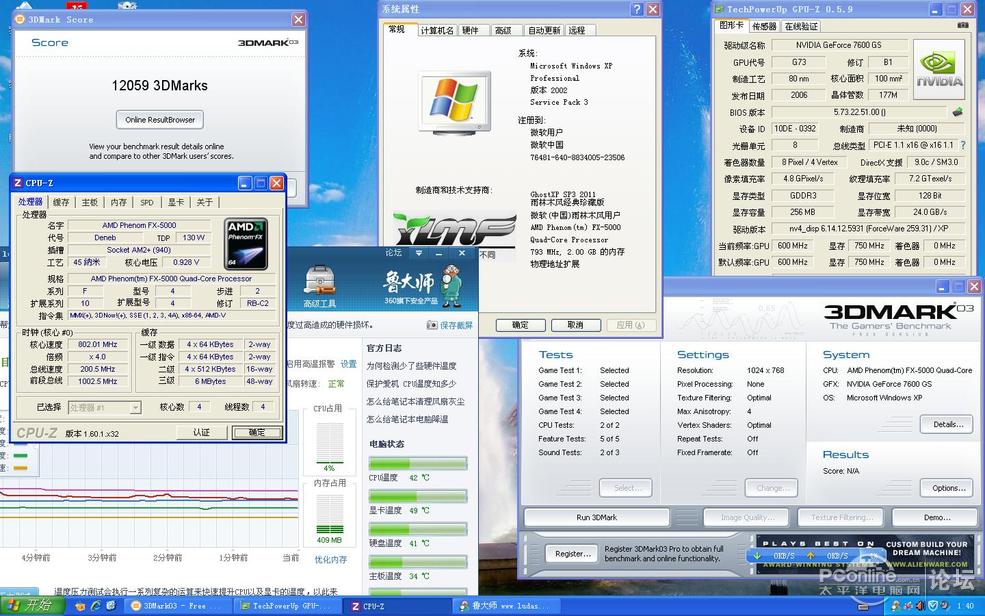Viewport: 985px width, 616px height.
Task: Click the speaker volume icon in the system tray
Action: [x=920, y=606]
